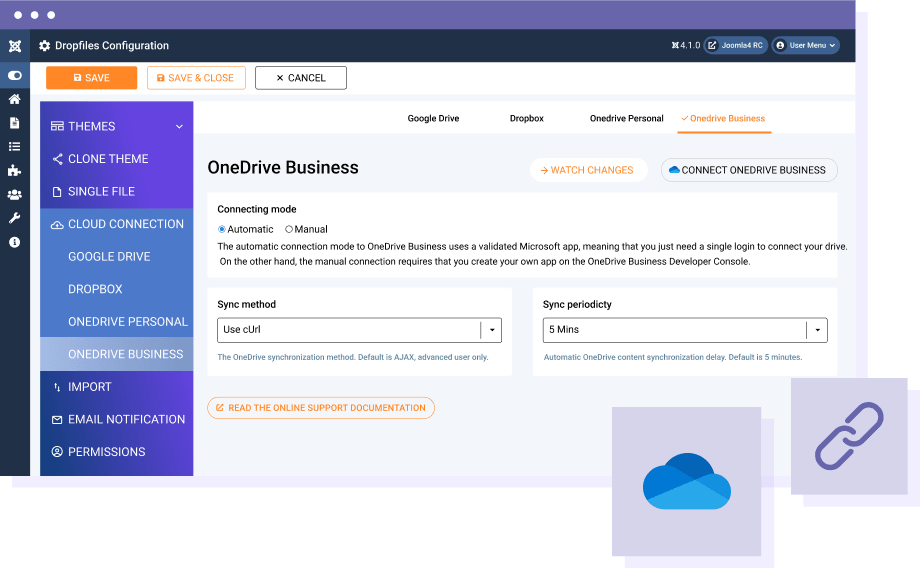Toggle the sidebar menu switch icon
The image size is (920, 568).
point(15,75)
